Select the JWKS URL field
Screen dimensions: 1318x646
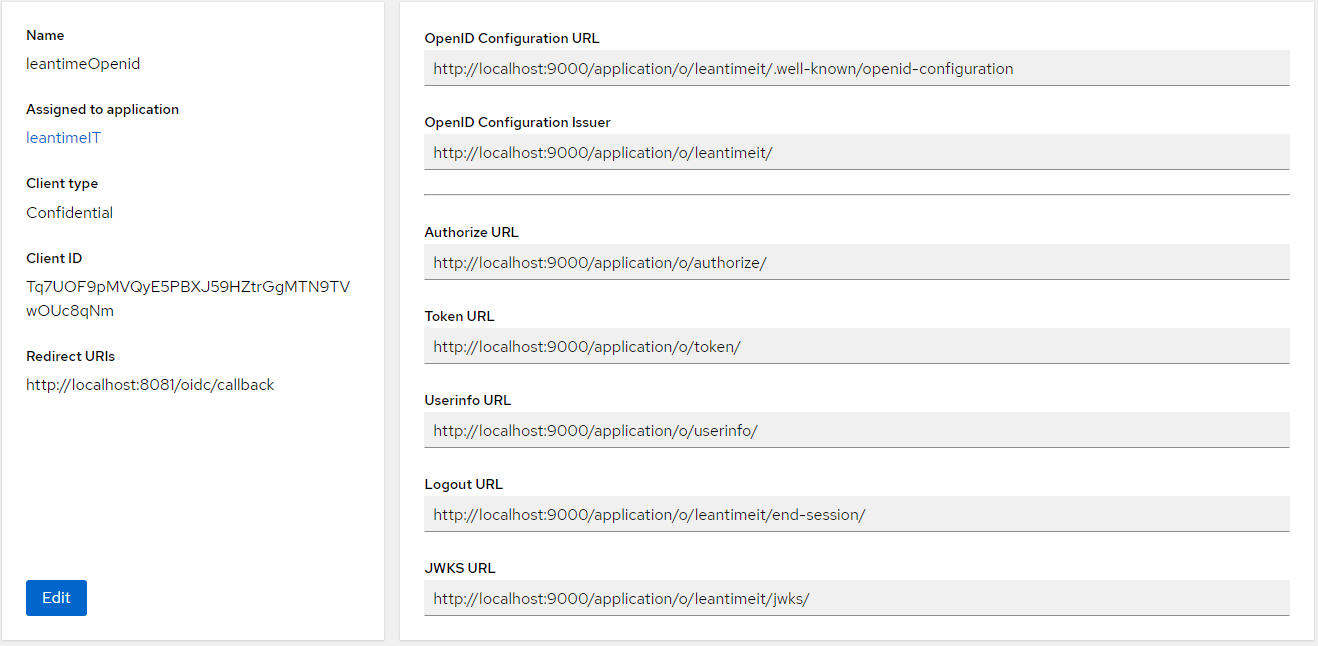pos(855,598)
